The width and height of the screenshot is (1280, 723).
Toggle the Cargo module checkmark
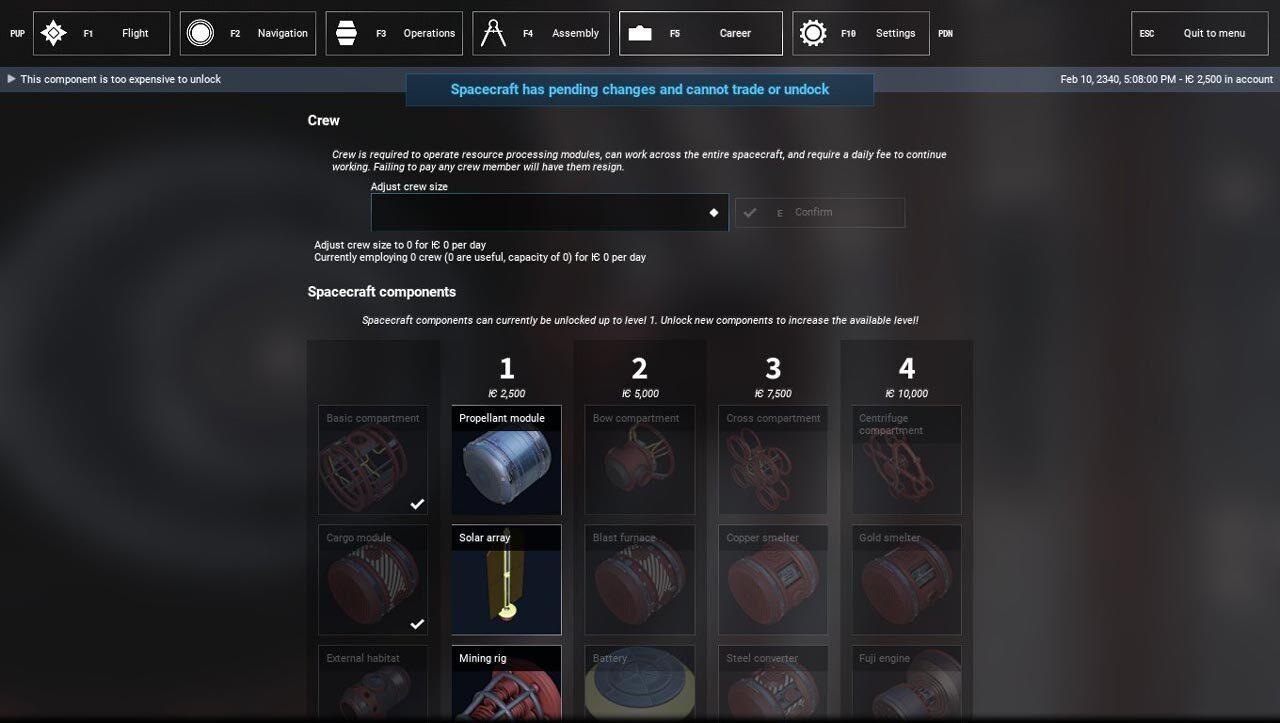pyautogui.click(x=417, y=623)
